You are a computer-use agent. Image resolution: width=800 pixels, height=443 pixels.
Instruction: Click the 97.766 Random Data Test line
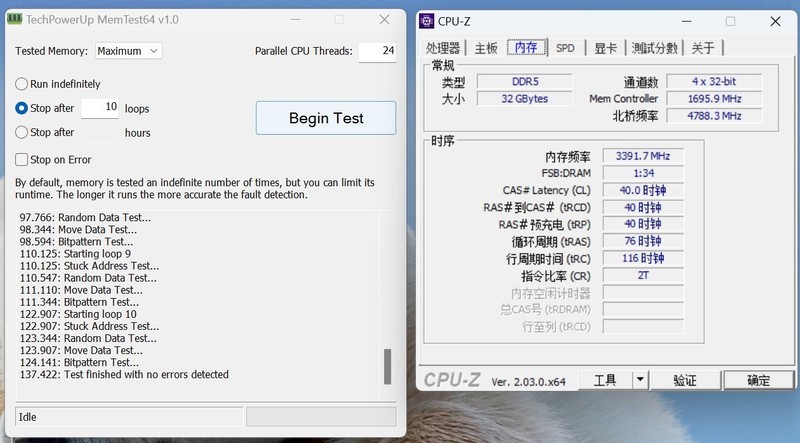click(85, 217)
